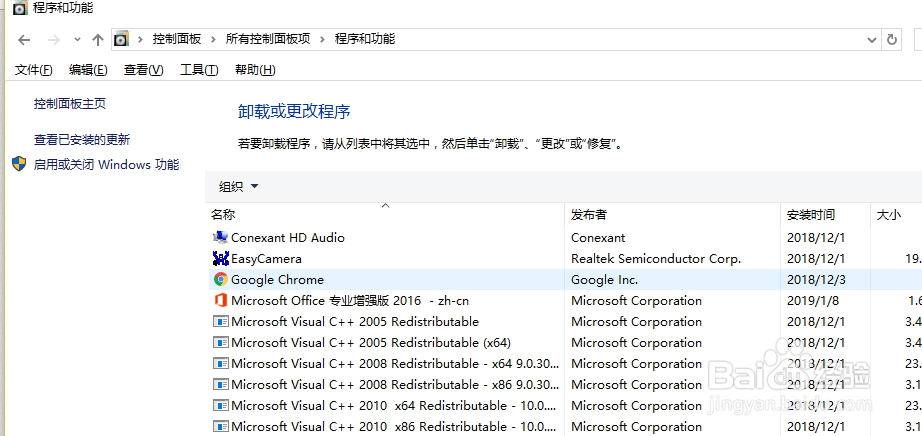The height and width of the screenshot is (436, 922).
Task: Open the 工具(T) menu
Action: [x=199, y=70]
